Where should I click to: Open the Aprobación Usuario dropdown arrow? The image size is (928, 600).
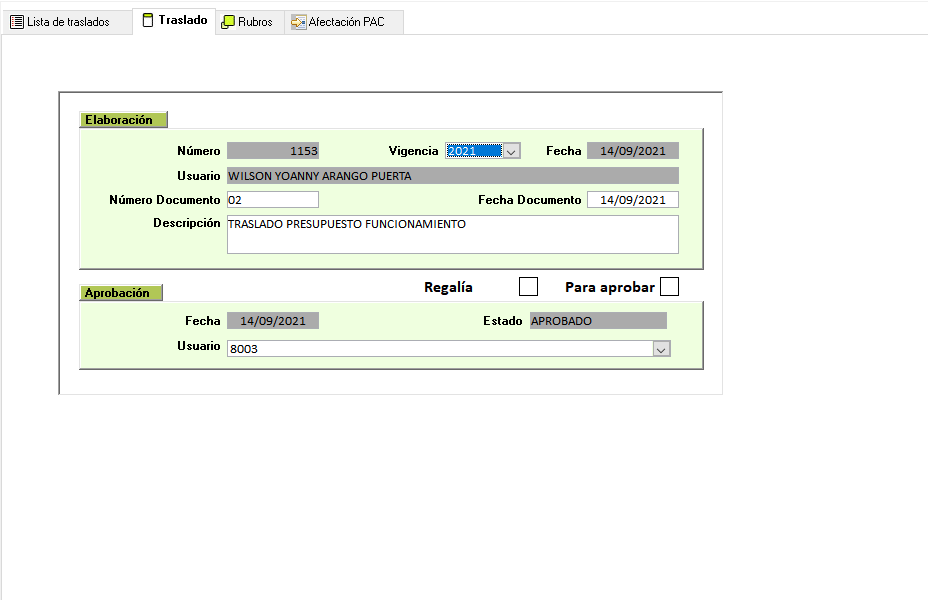pos(660,349)
